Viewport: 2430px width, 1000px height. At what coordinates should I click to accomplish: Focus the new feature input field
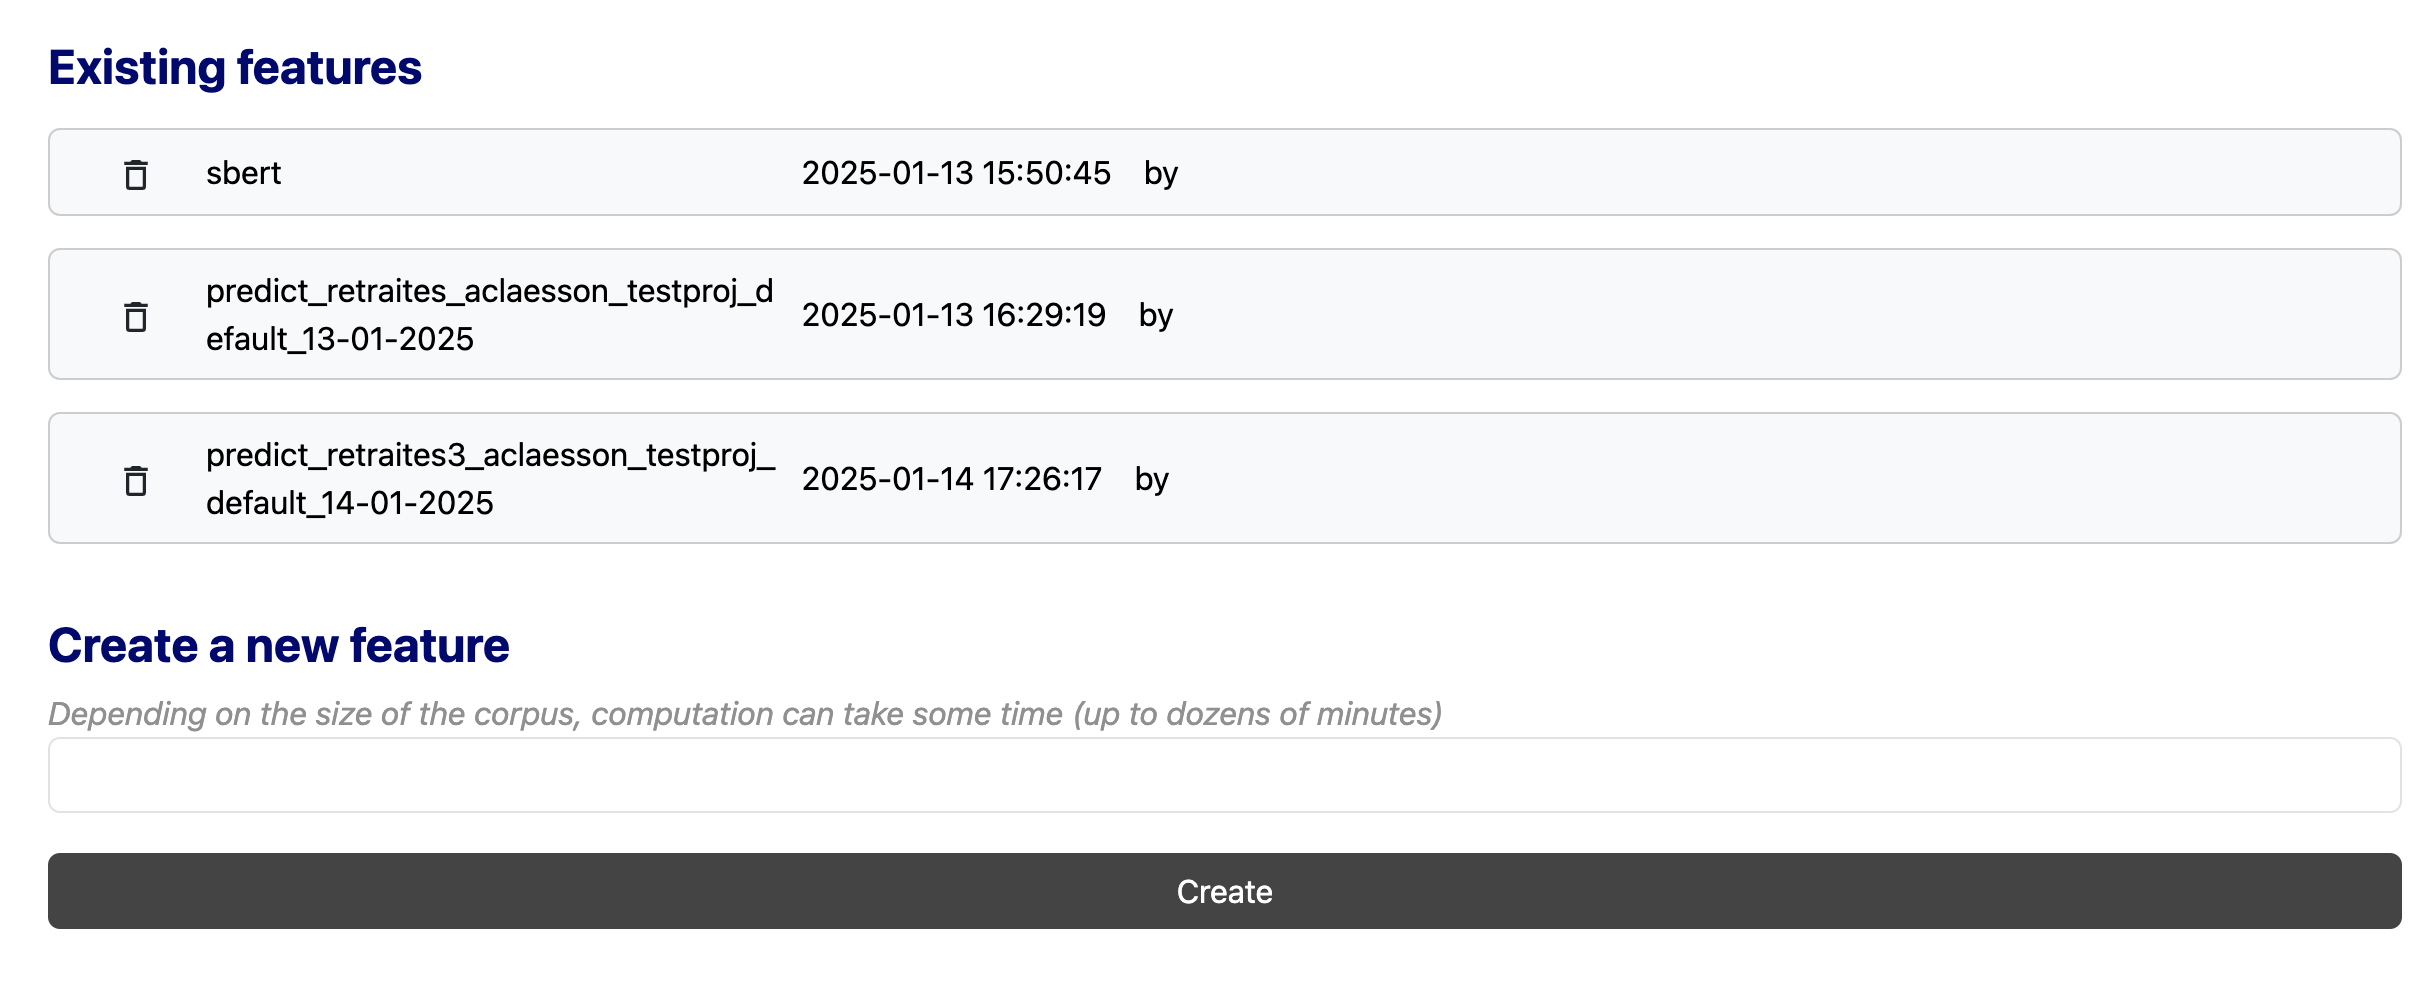pyautogui.click(x=1225, y=775)
